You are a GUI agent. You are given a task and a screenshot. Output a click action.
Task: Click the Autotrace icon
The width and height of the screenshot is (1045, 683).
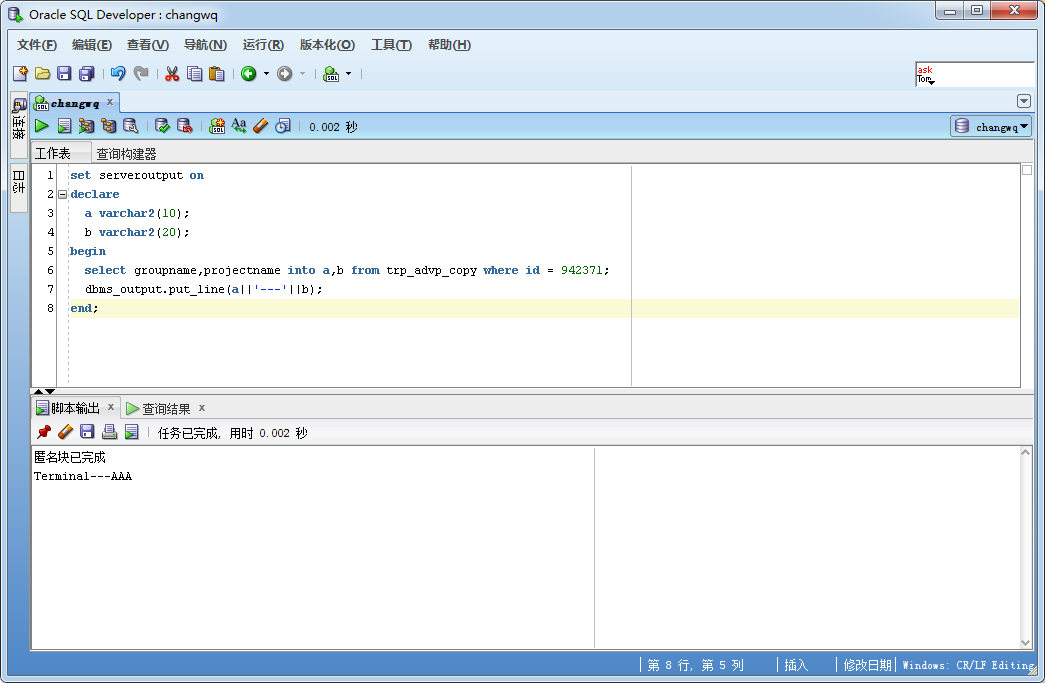pyautogui.click(x=86, y=126)
